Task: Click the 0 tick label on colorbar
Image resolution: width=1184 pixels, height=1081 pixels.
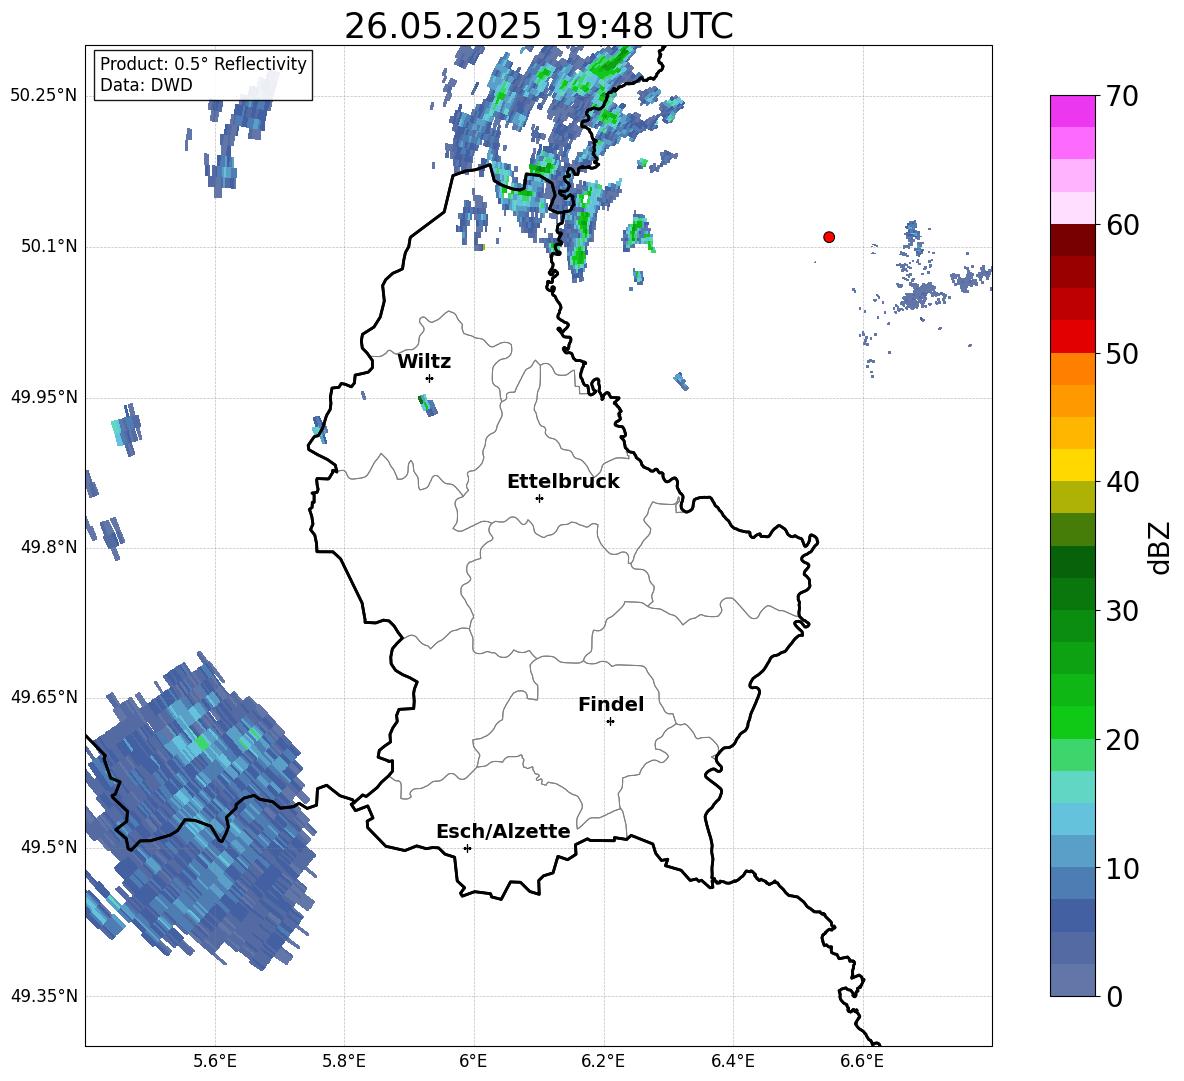Action: coord(1114,996)
